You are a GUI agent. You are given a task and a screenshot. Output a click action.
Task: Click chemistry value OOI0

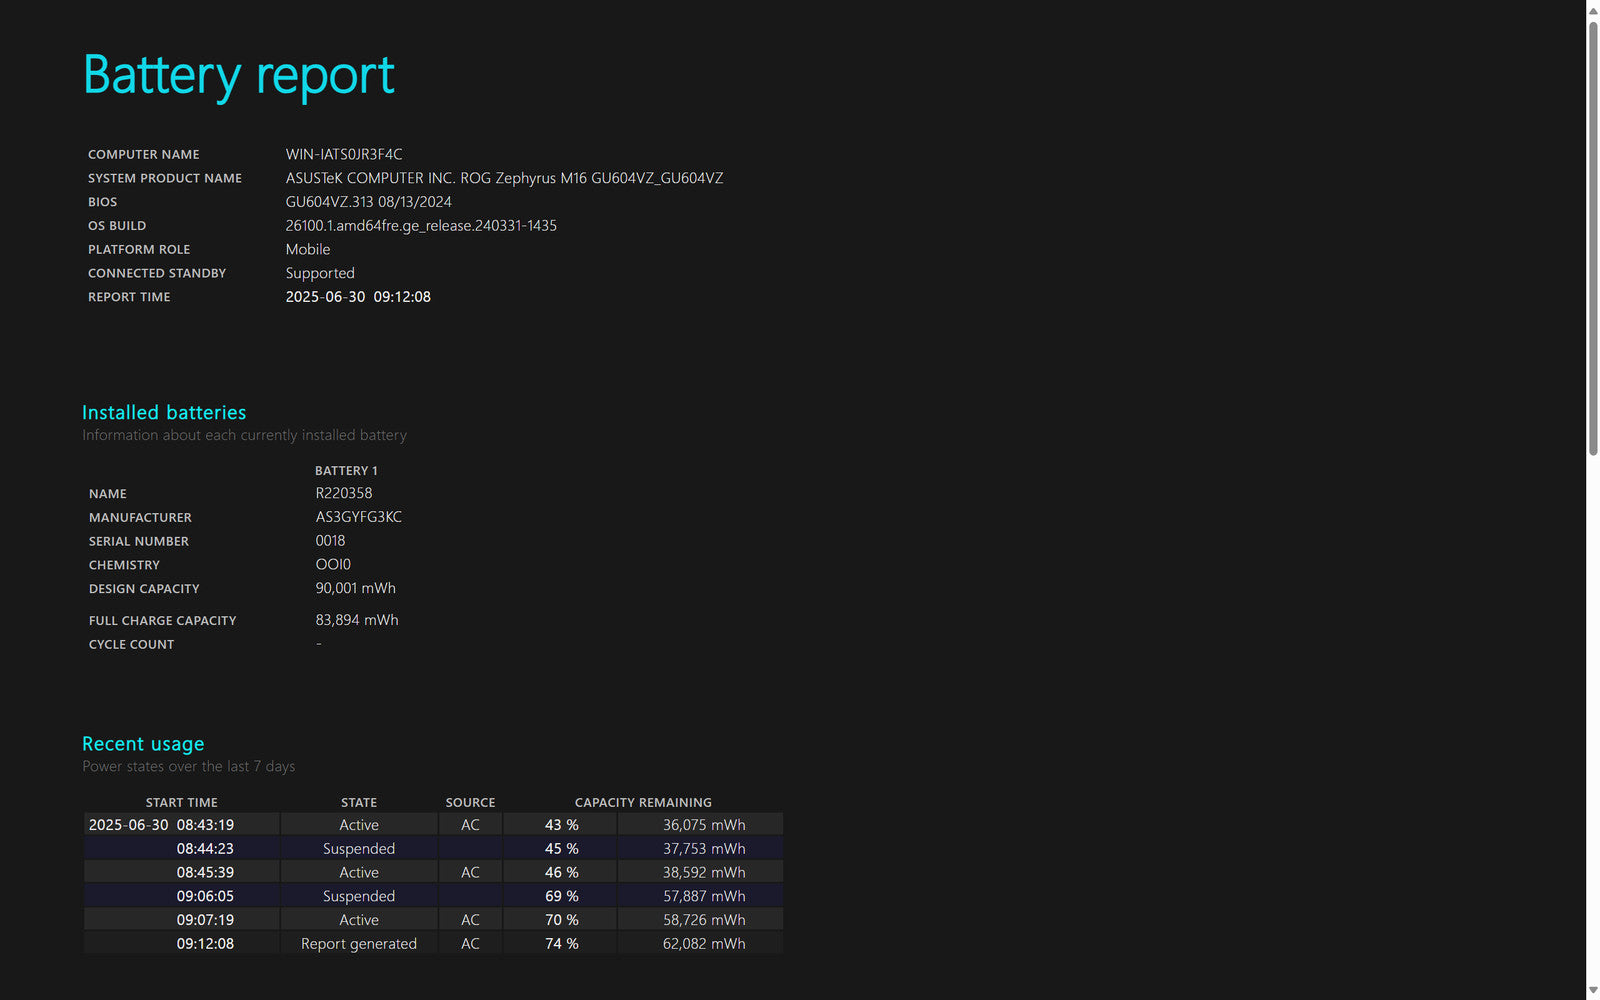coord(333,564)
